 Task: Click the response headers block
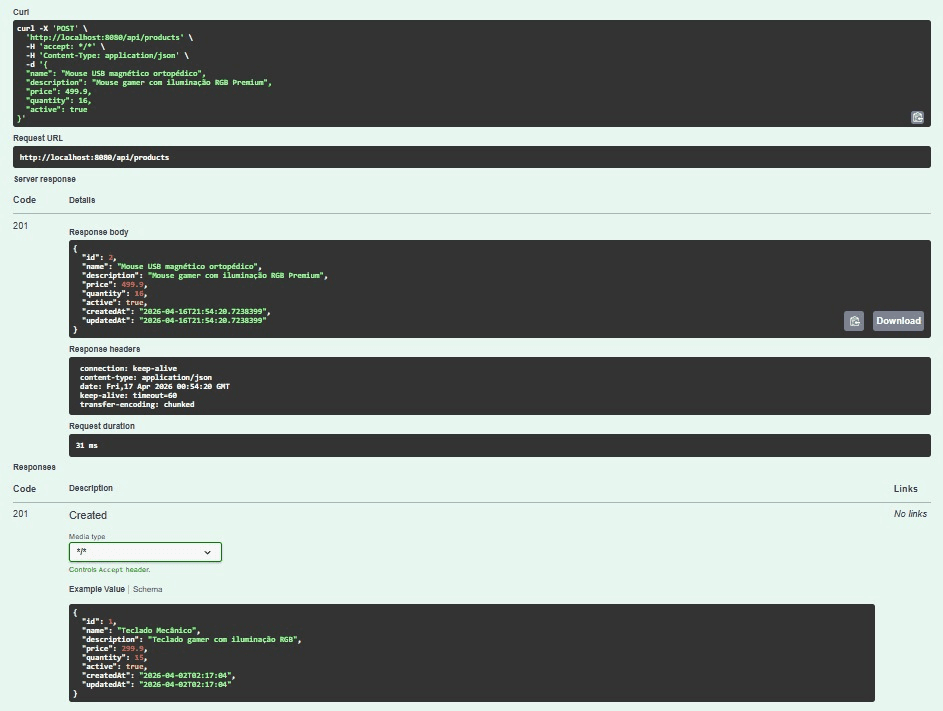(x=400, y=385)
